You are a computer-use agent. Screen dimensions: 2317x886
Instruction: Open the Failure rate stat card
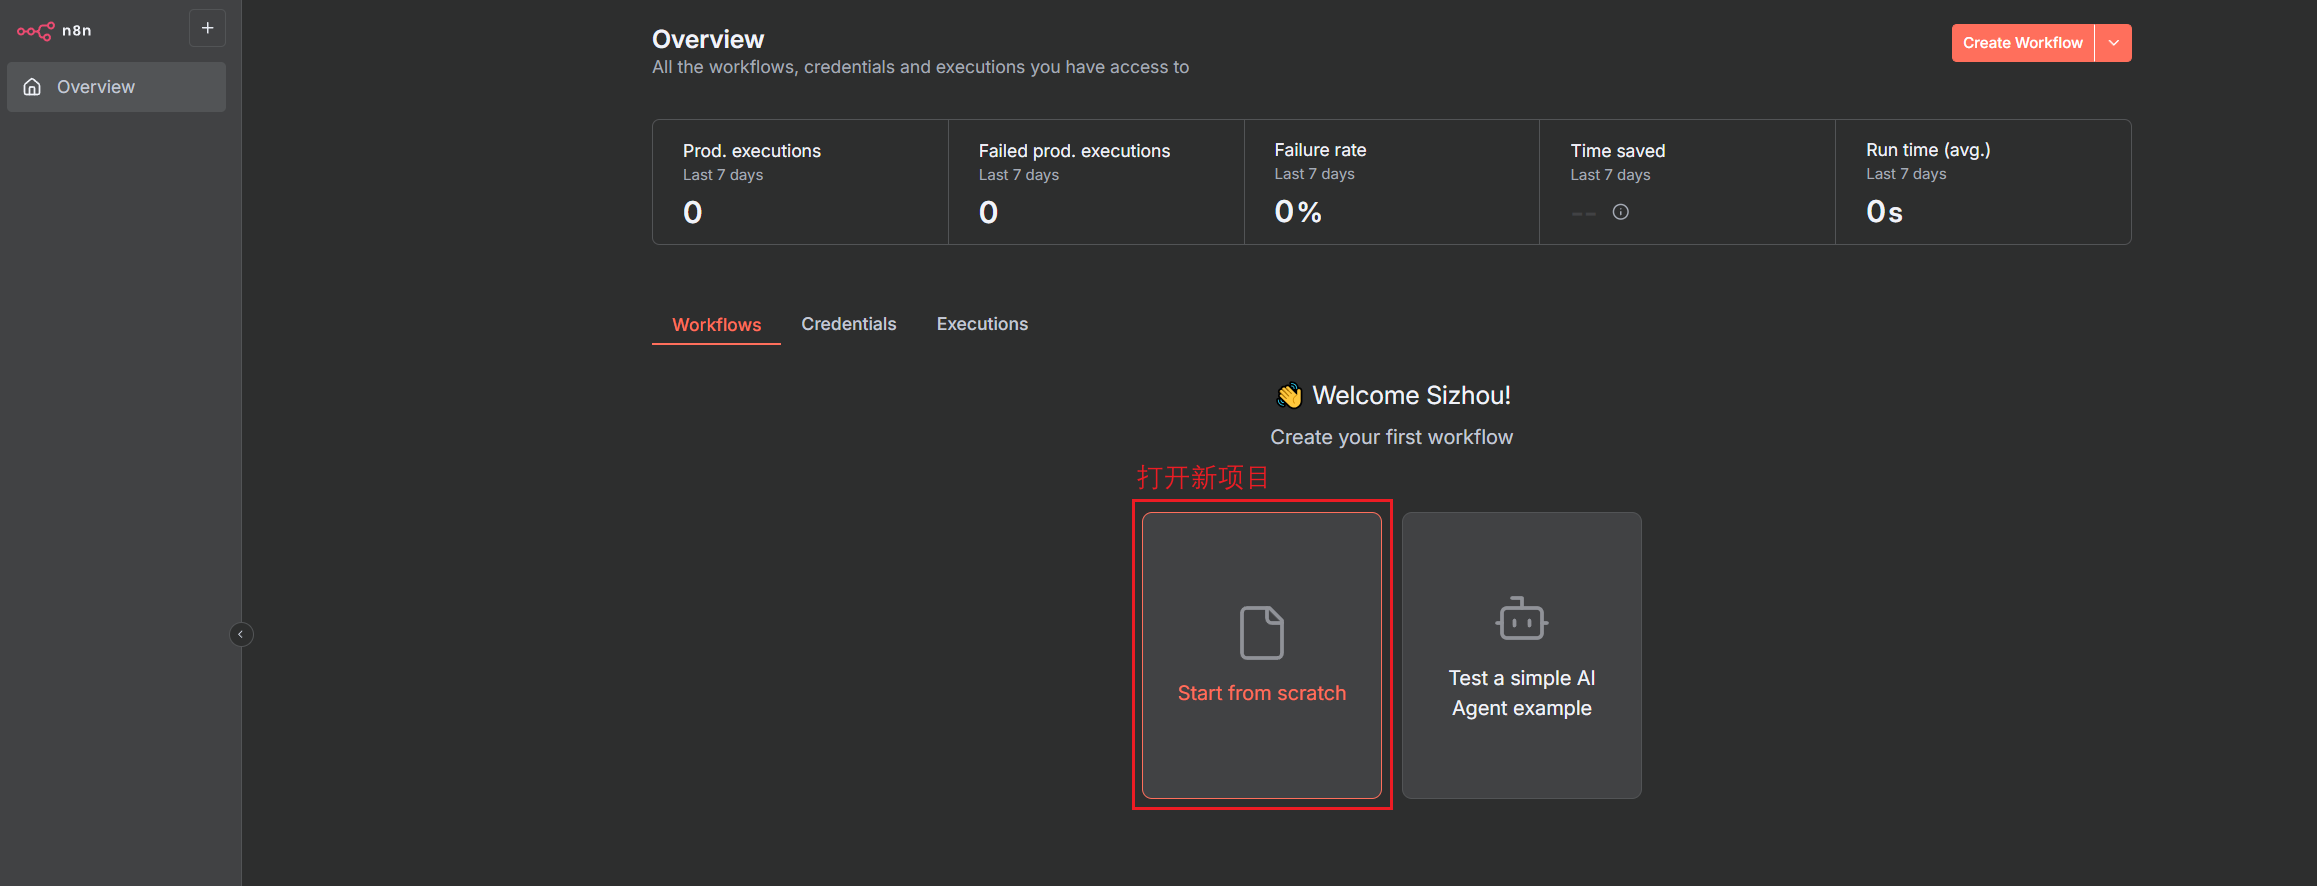point(1391,182)
